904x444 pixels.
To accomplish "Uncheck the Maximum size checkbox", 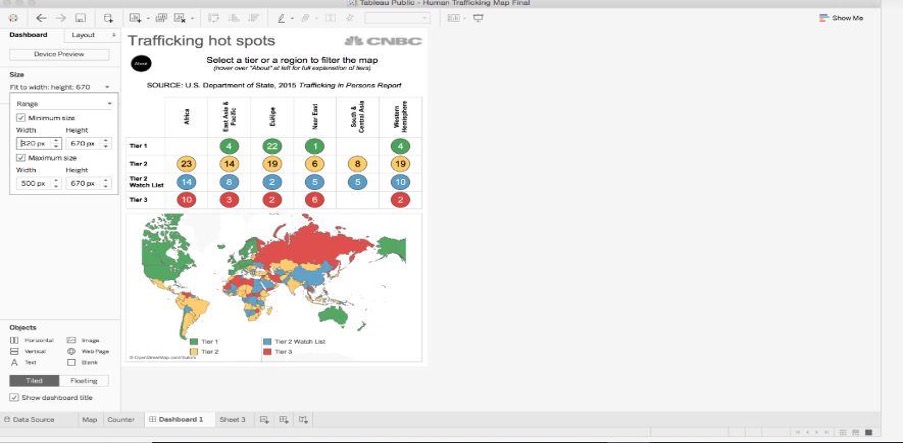I will 21,157.
